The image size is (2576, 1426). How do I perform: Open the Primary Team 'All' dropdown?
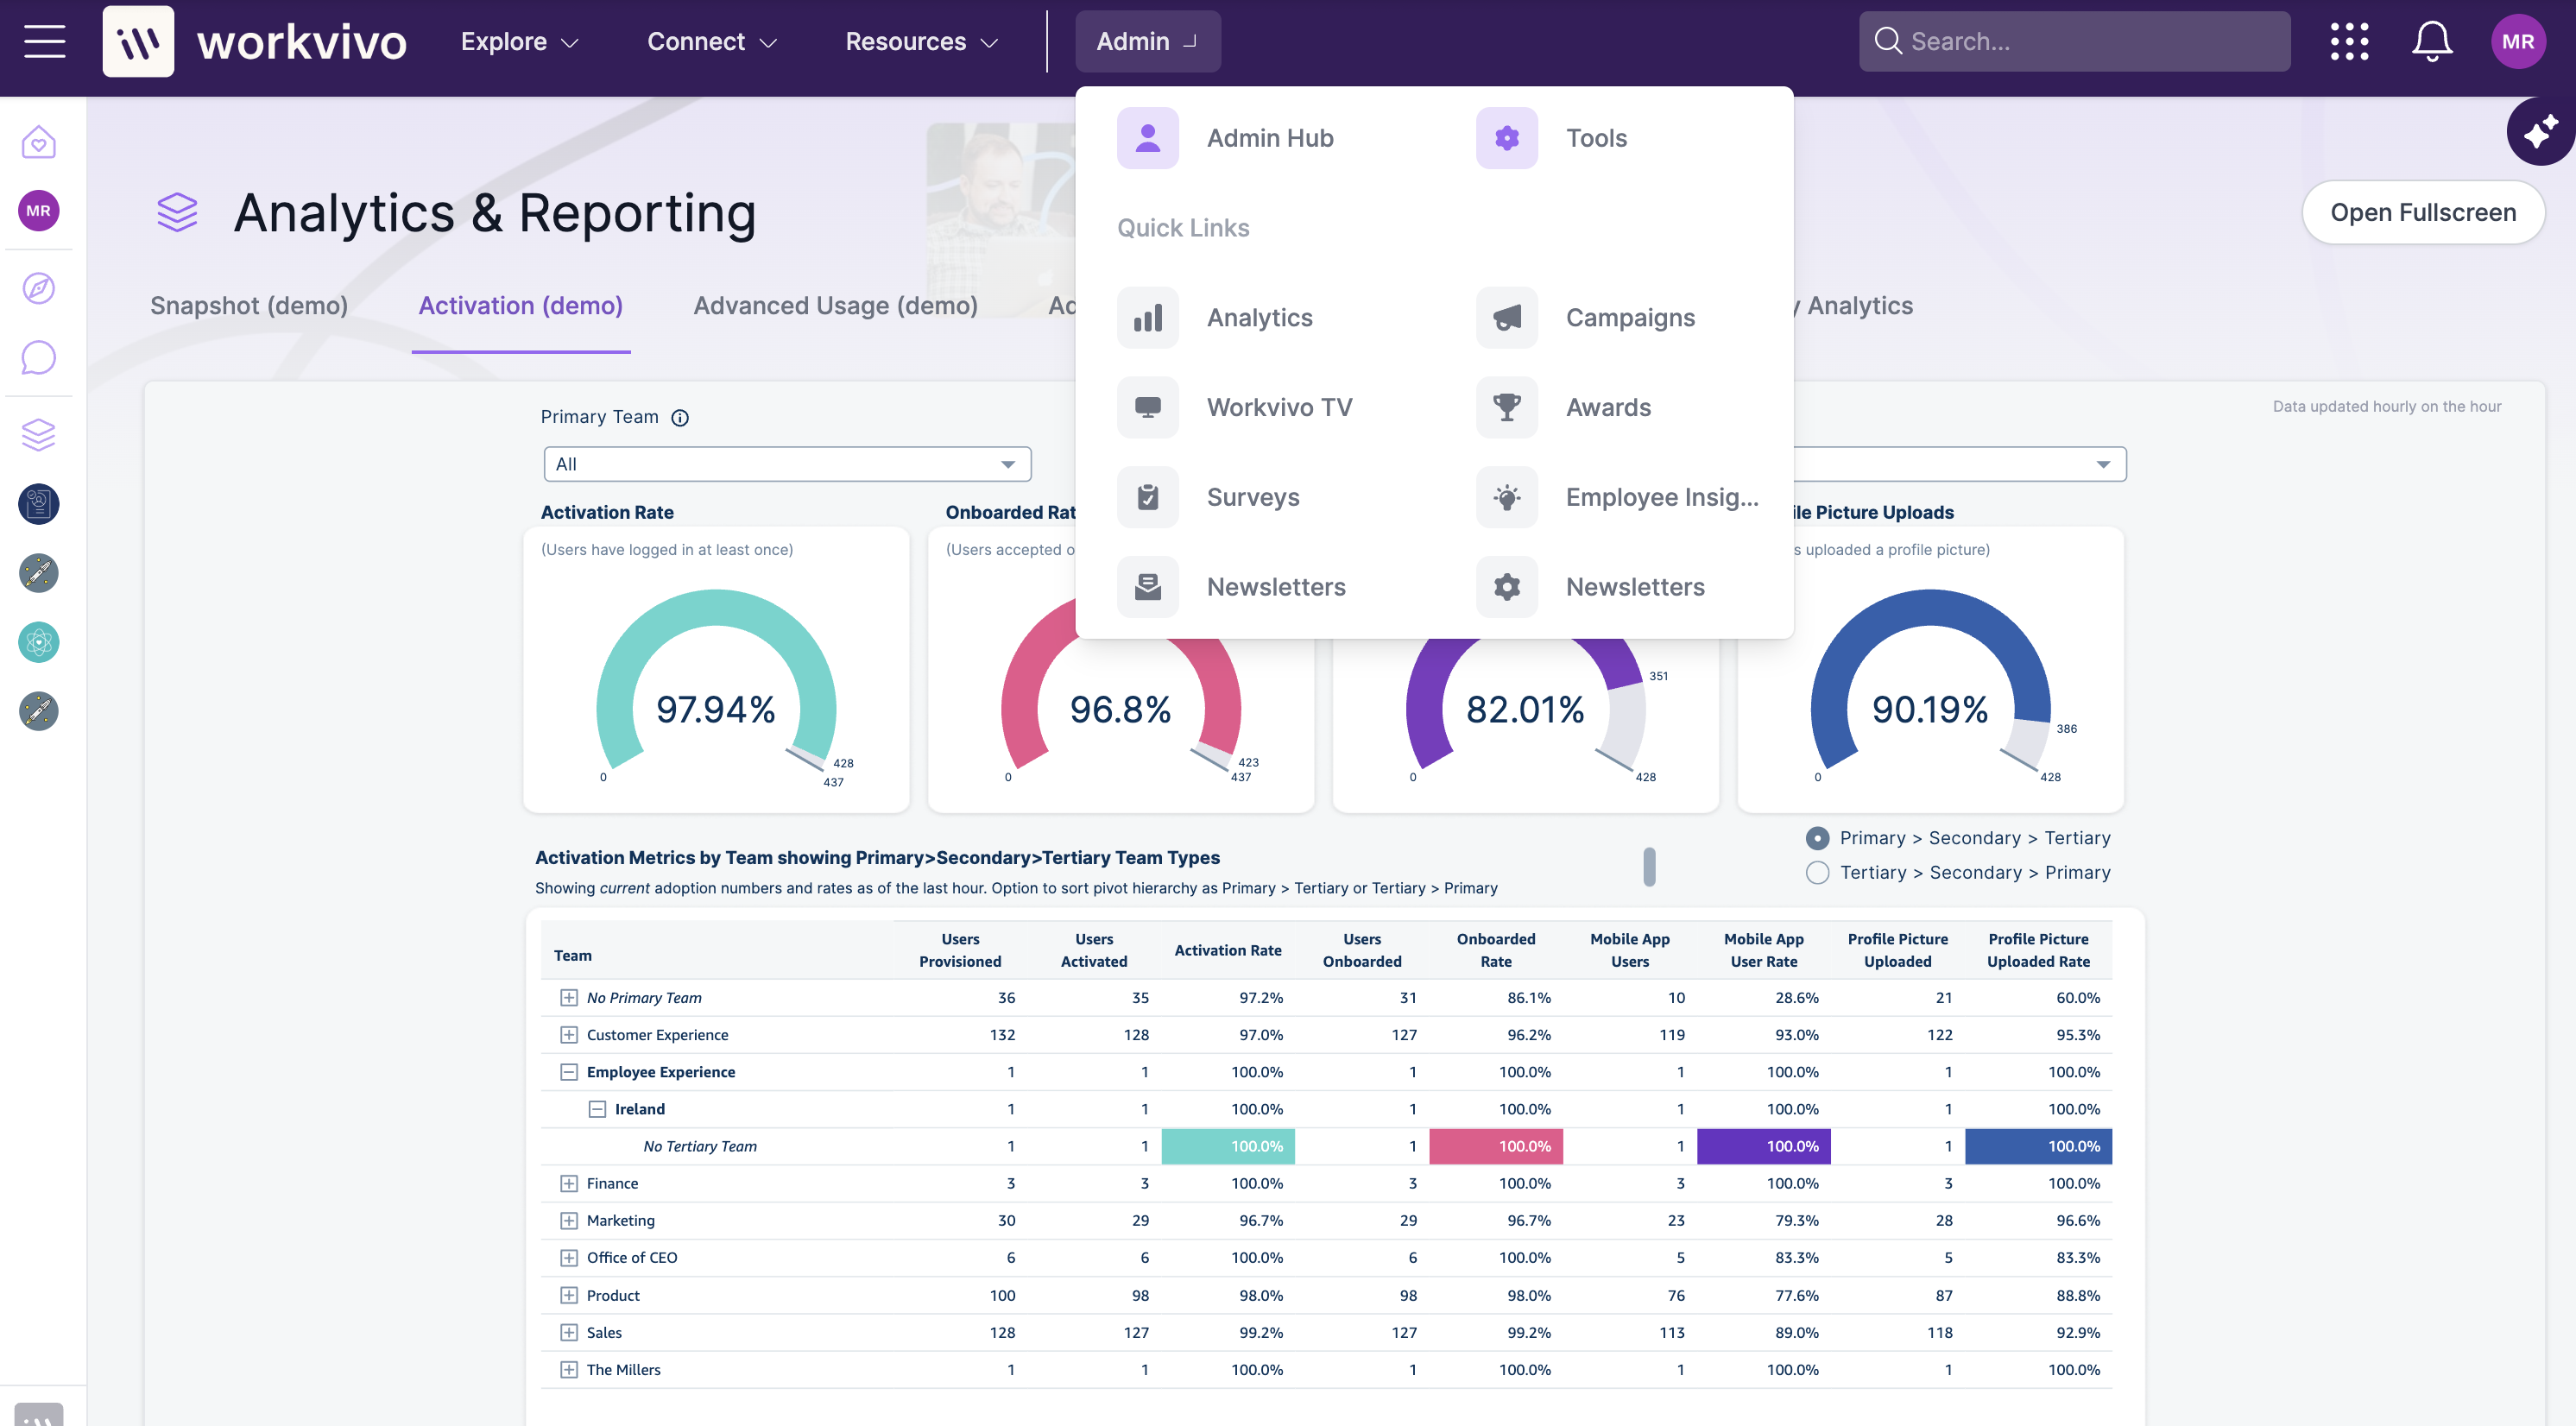(x=787, y=464)
